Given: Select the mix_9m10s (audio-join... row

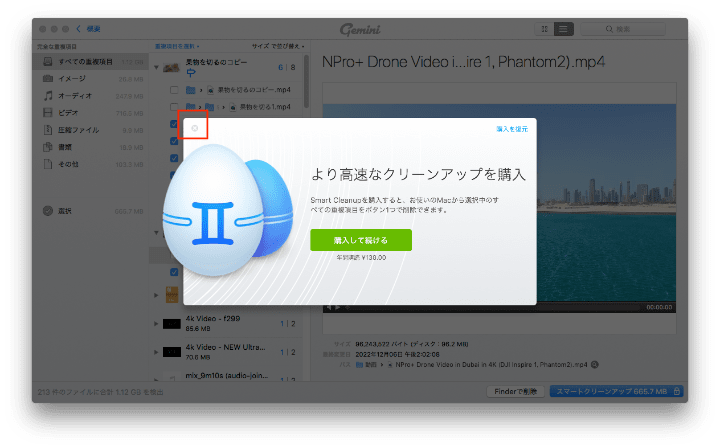Looking at the screenshot, I should pos(227,375).
